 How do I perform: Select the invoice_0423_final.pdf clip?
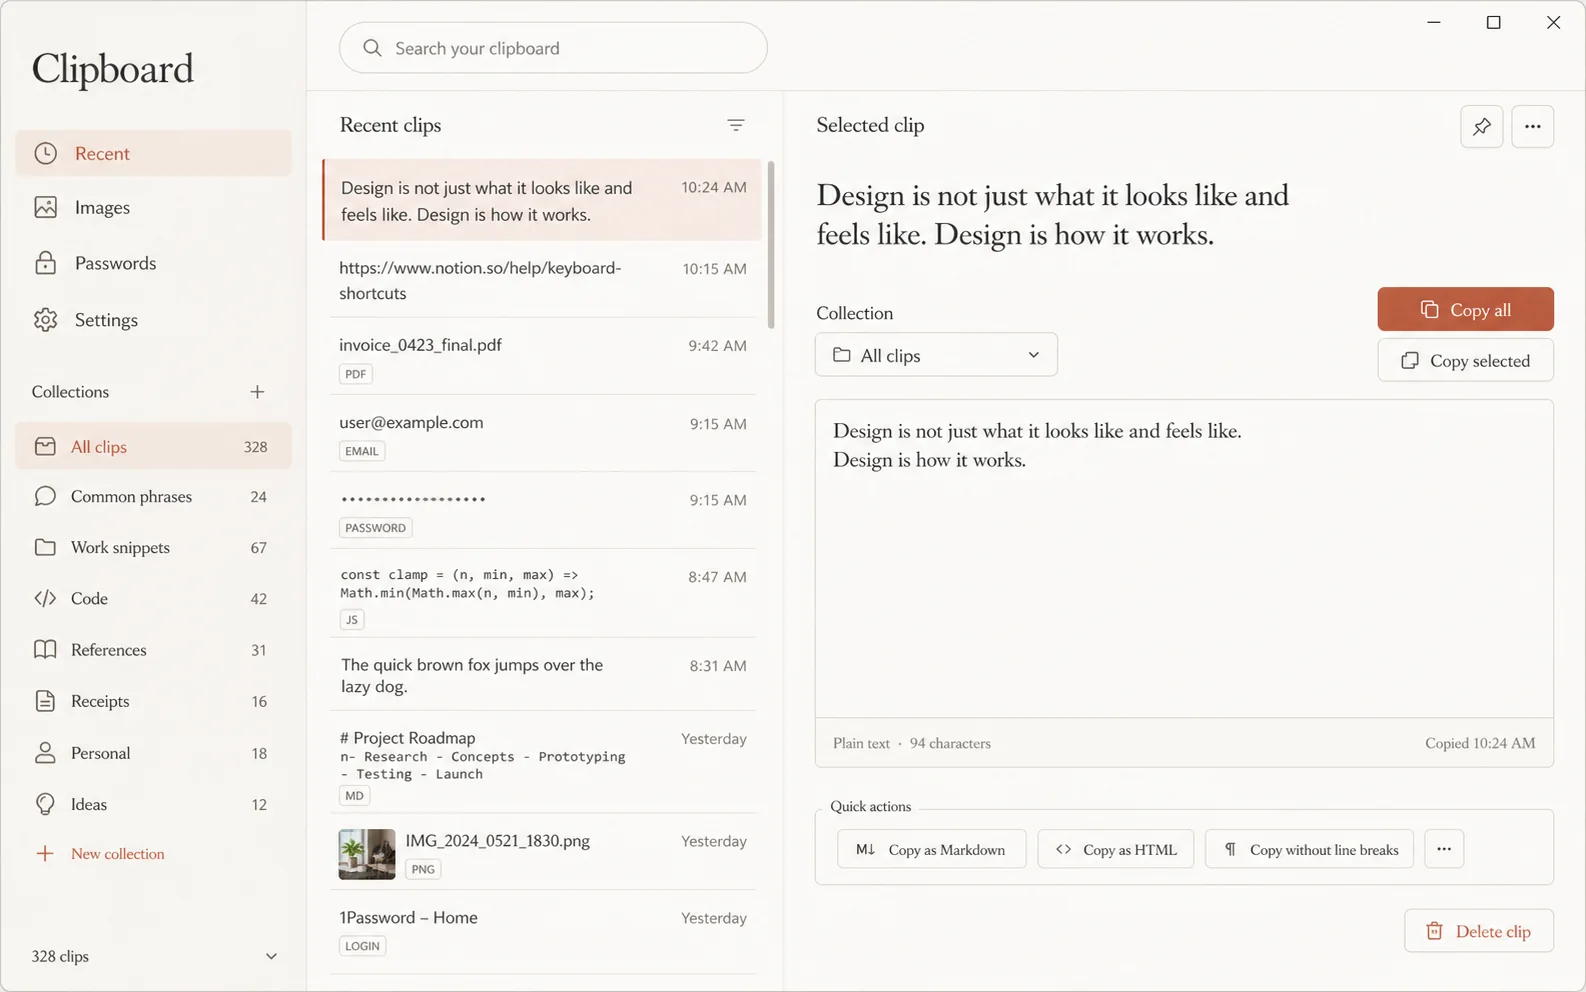coord(543,357)
